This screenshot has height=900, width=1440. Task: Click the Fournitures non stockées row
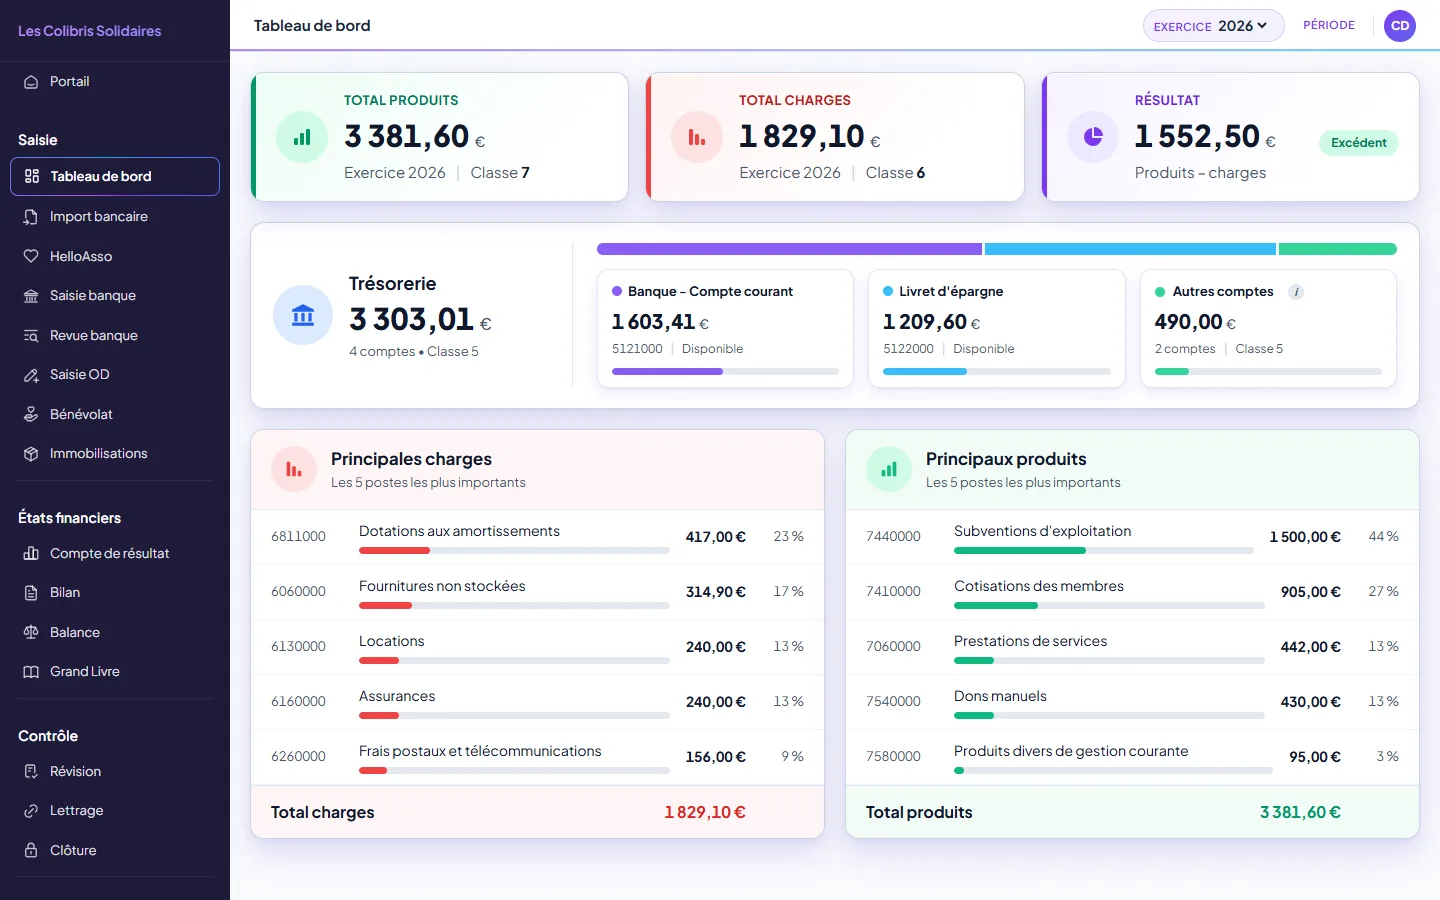pyautogui.click(x=538, y=592)
